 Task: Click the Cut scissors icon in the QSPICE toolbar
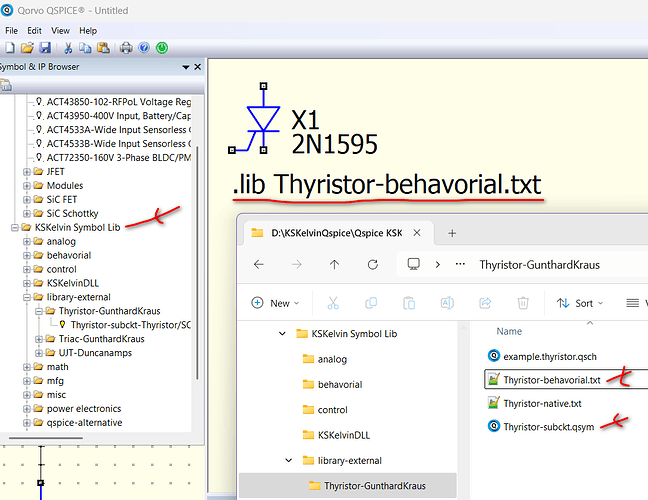pos(68,48)
